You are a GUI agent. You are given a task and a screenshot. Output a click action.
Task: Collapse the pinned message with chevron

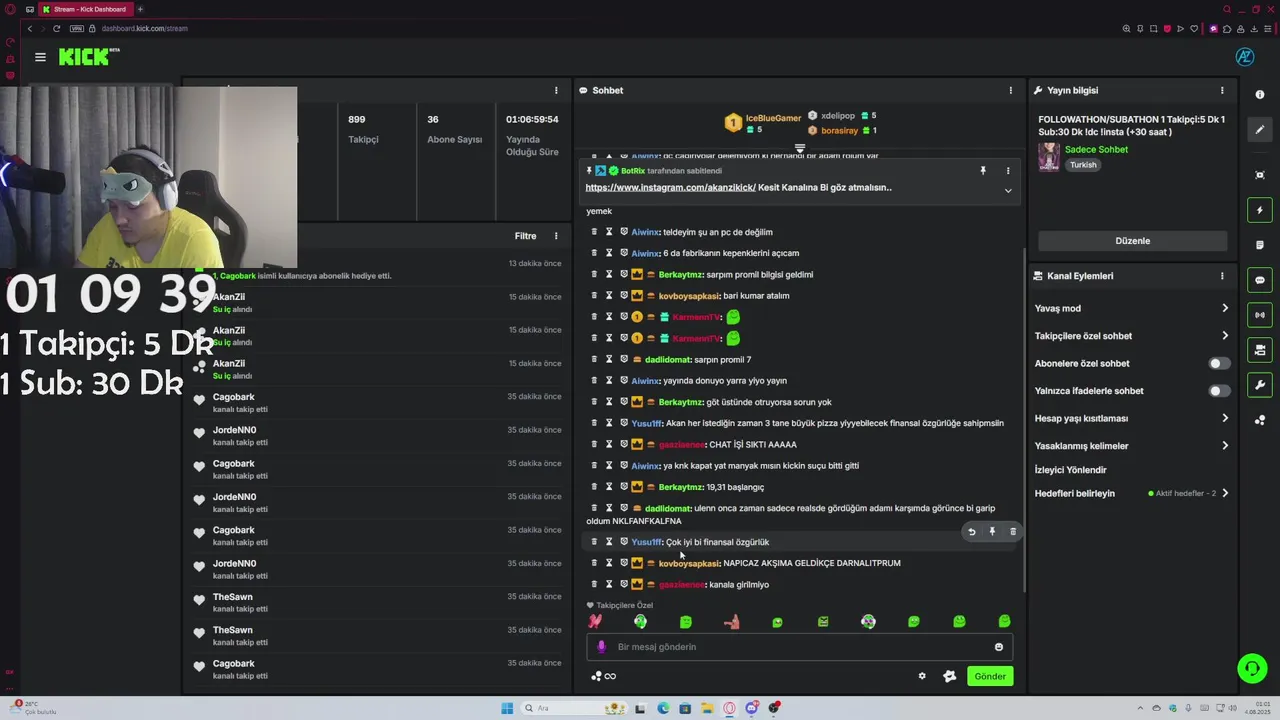[1008, 190]
